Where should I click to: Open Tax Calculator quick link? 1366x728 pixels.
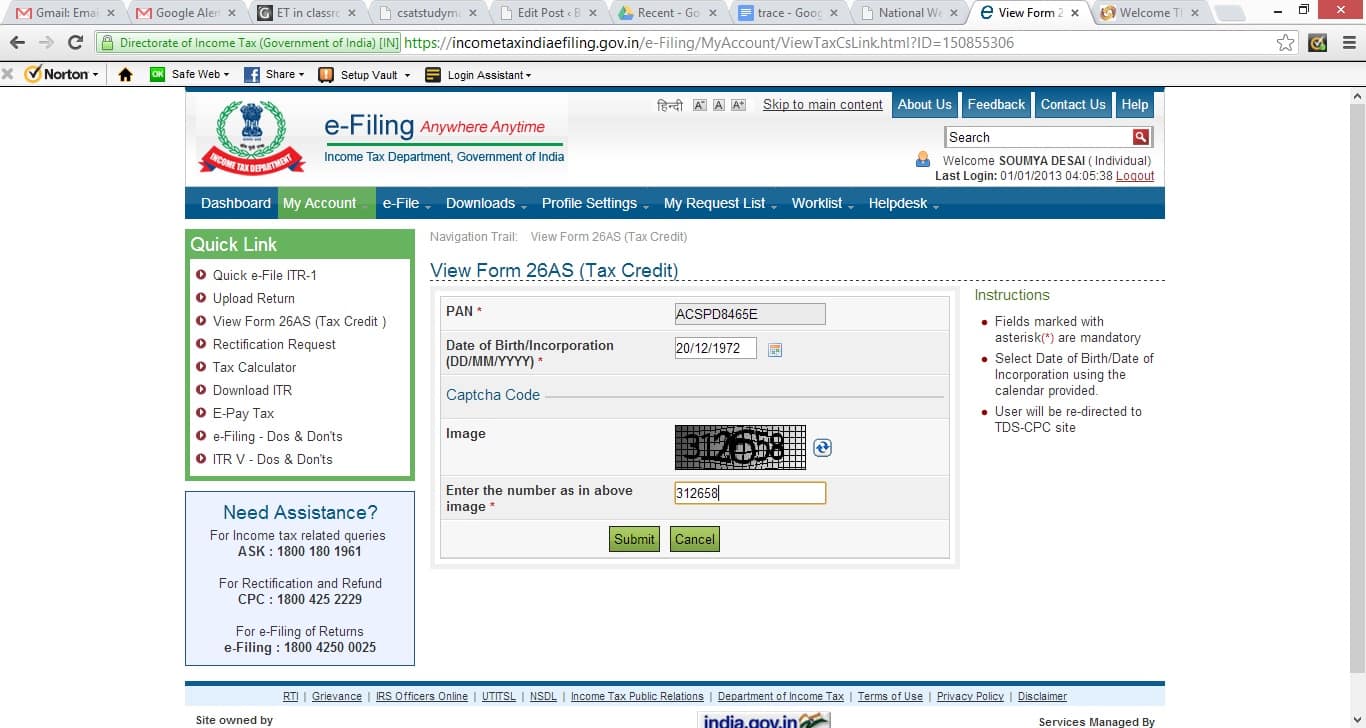pos(254,367)
